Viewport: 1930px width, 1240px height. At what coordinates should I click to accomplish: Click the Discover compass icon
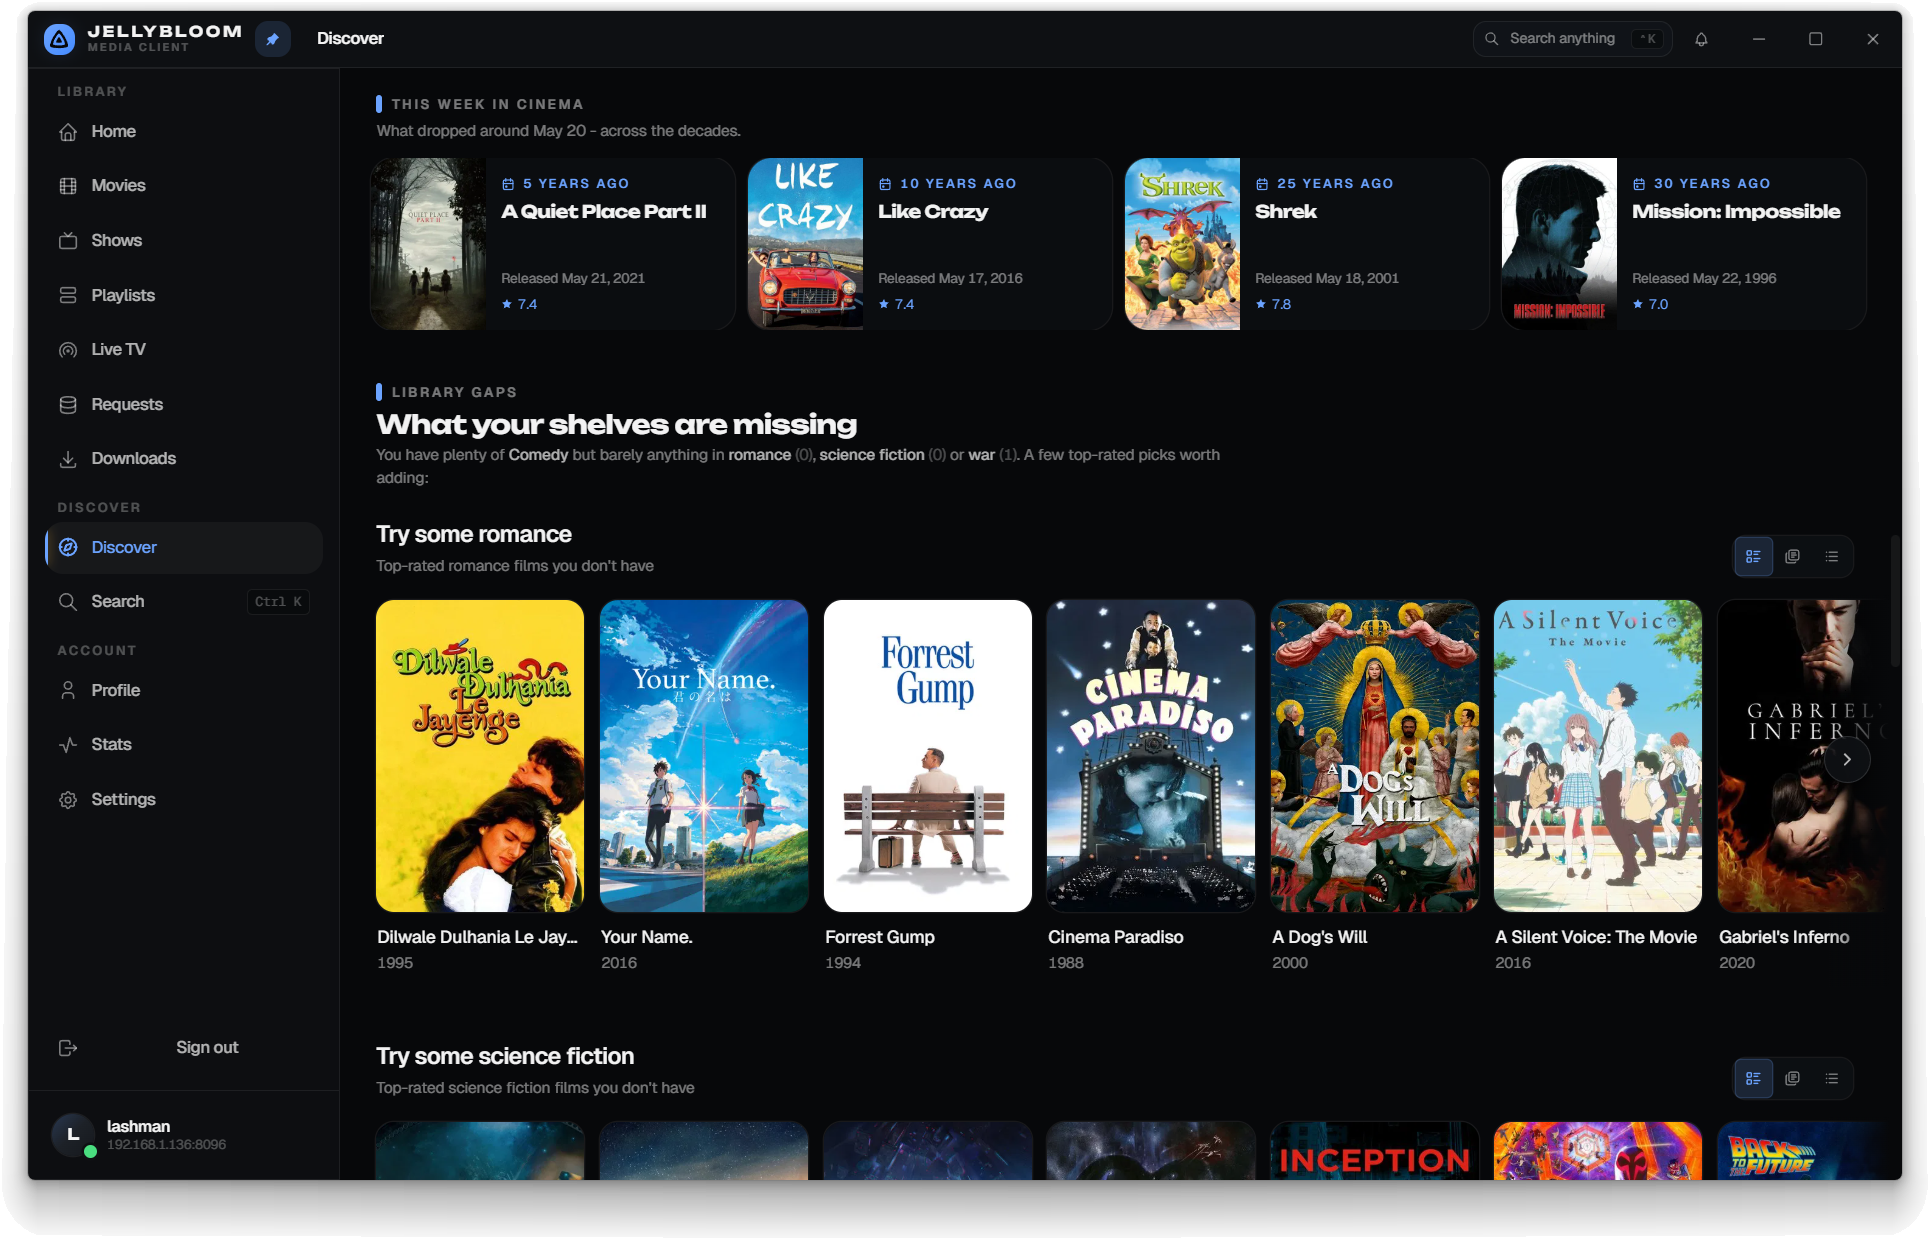(x=68, y=547)
